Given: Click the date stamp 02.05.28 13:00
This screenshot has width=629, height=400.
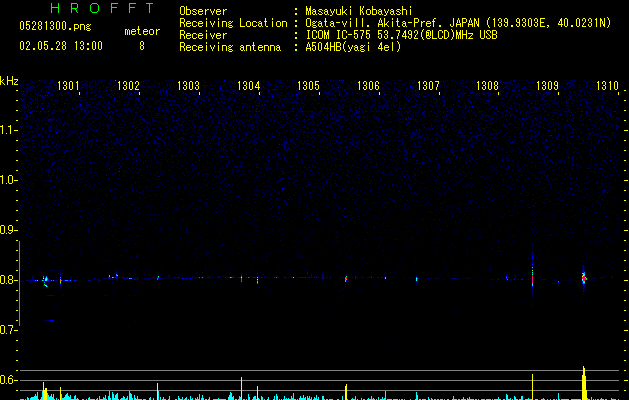Looking at the screenshot, I should (x=61, y=46).
